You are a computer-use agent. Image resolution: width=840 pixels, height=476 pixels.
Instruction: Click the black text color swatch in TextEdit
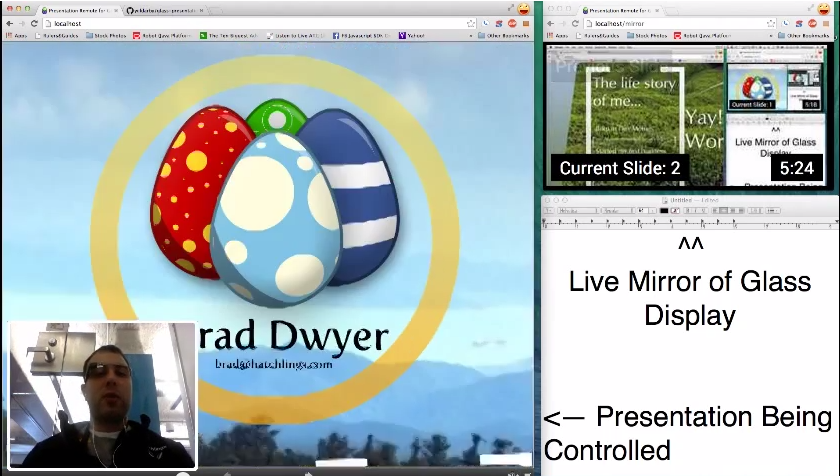click(664, 211)
